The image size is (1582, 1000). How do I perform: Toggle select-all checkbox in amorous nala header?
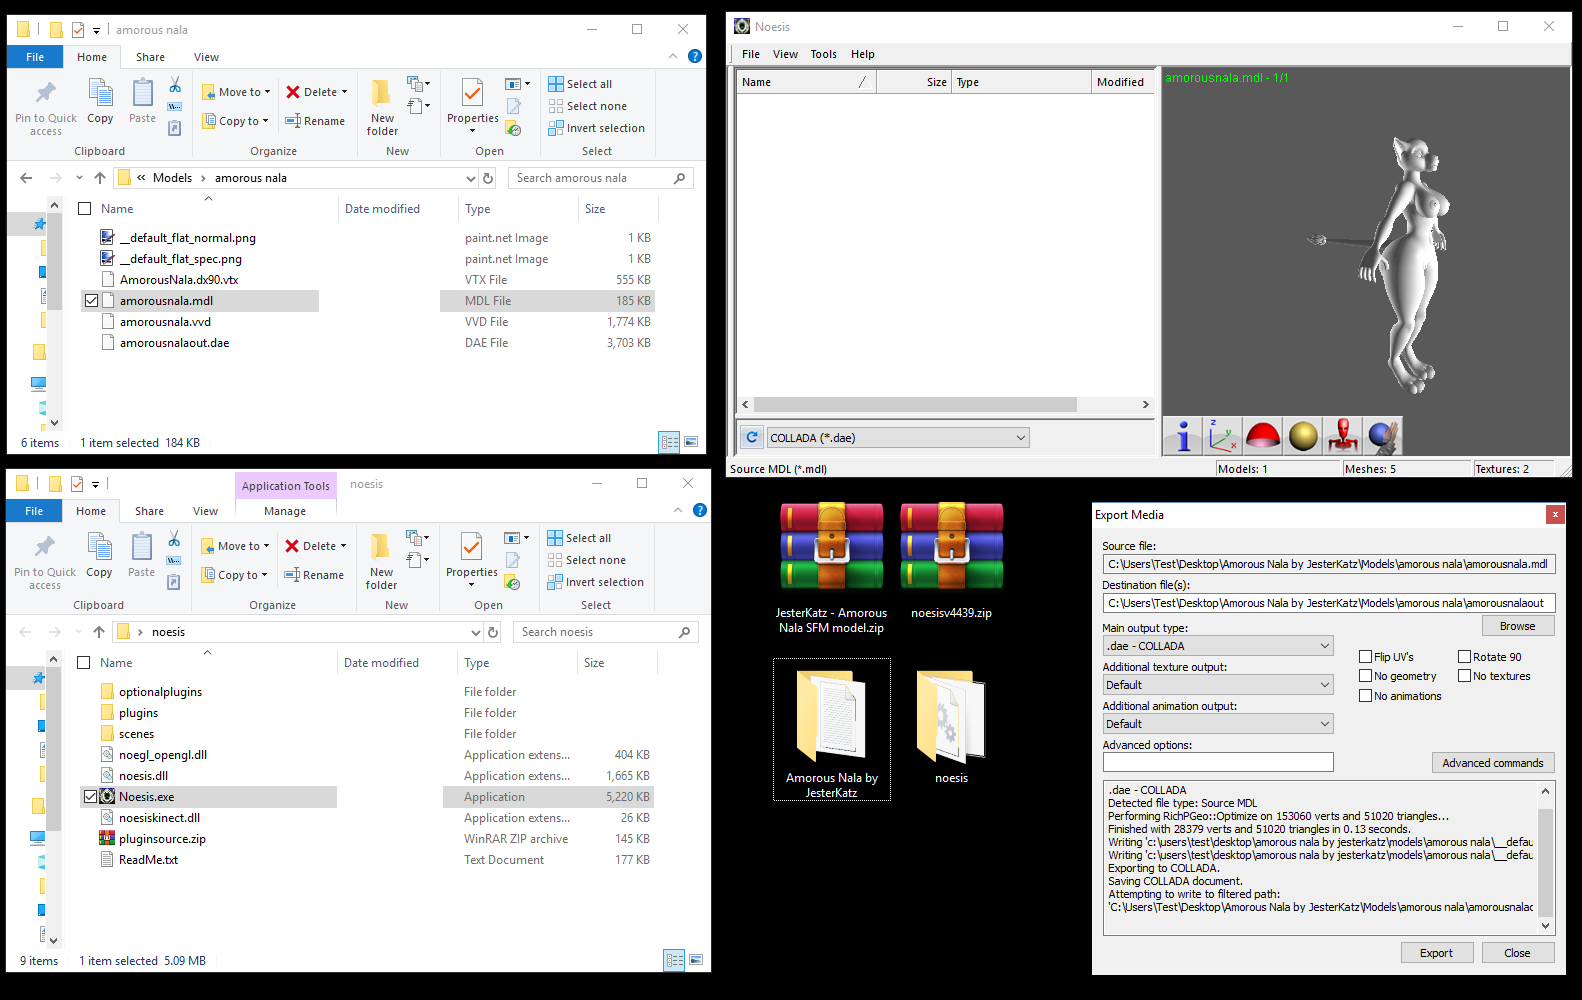(85, 209)
